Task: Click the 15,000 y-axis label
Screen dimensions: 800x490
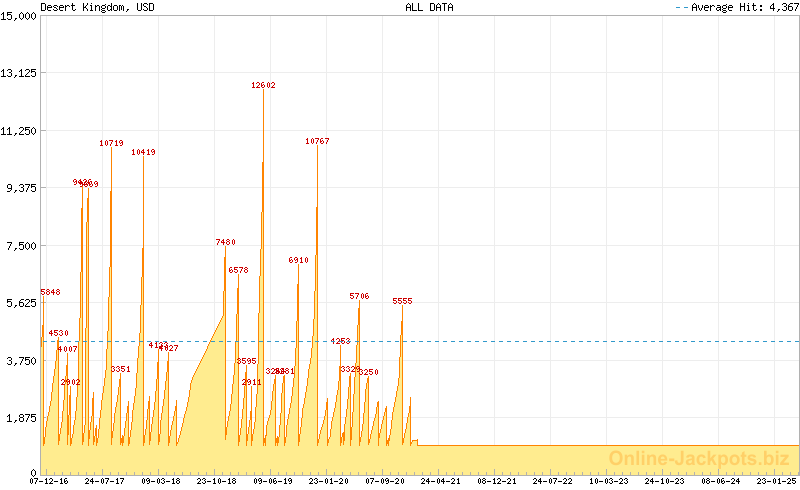Action: pyautogui.click(x=20, y=16)
